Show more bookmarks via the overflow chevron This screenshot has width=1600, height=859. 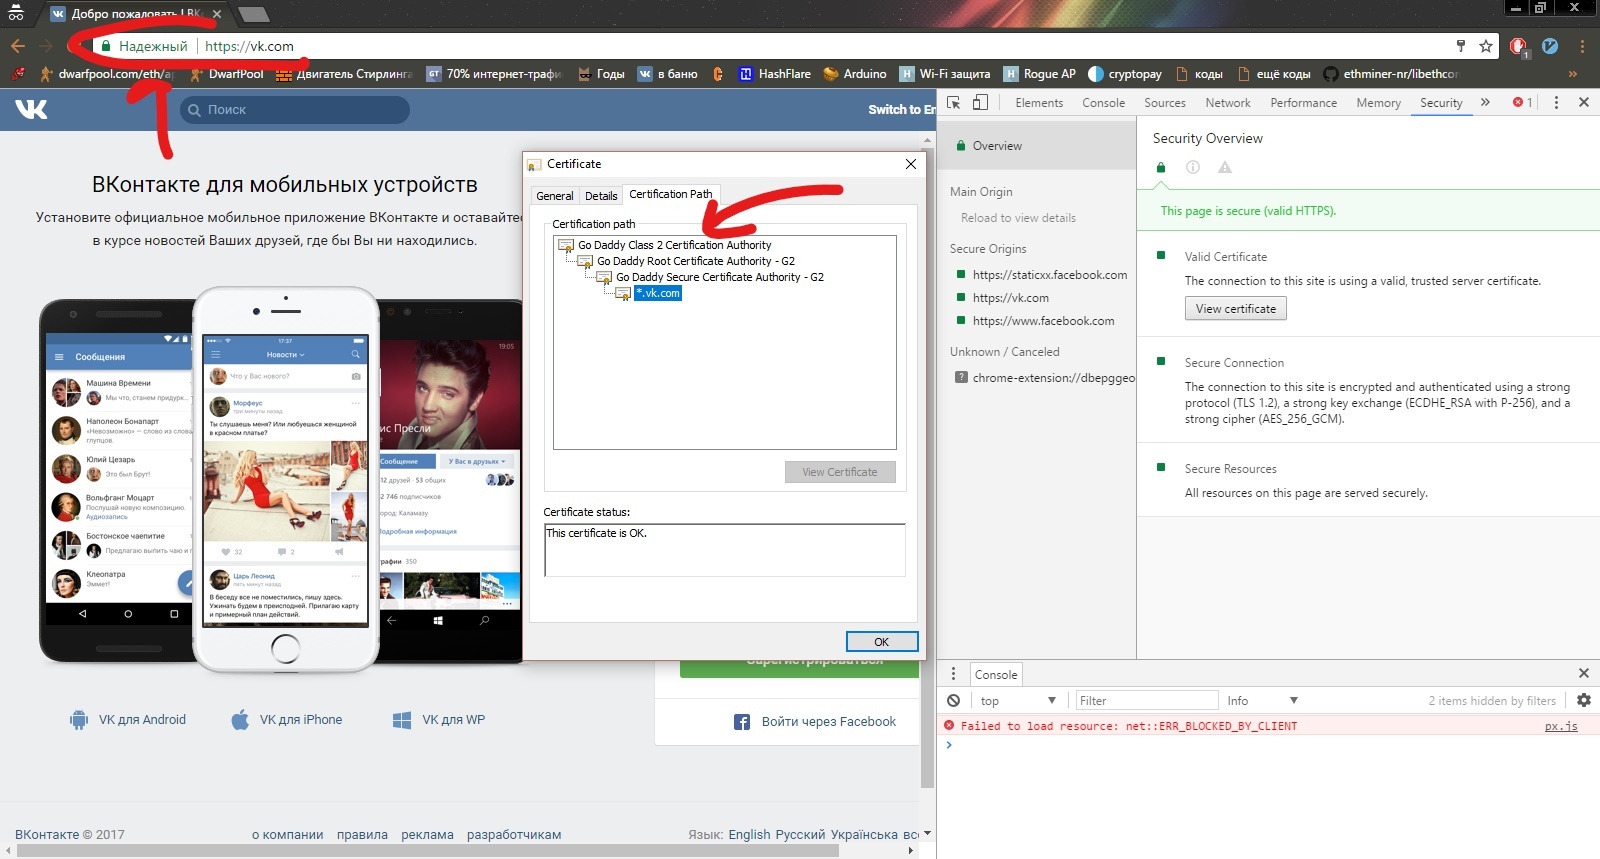coord(1572,74)
